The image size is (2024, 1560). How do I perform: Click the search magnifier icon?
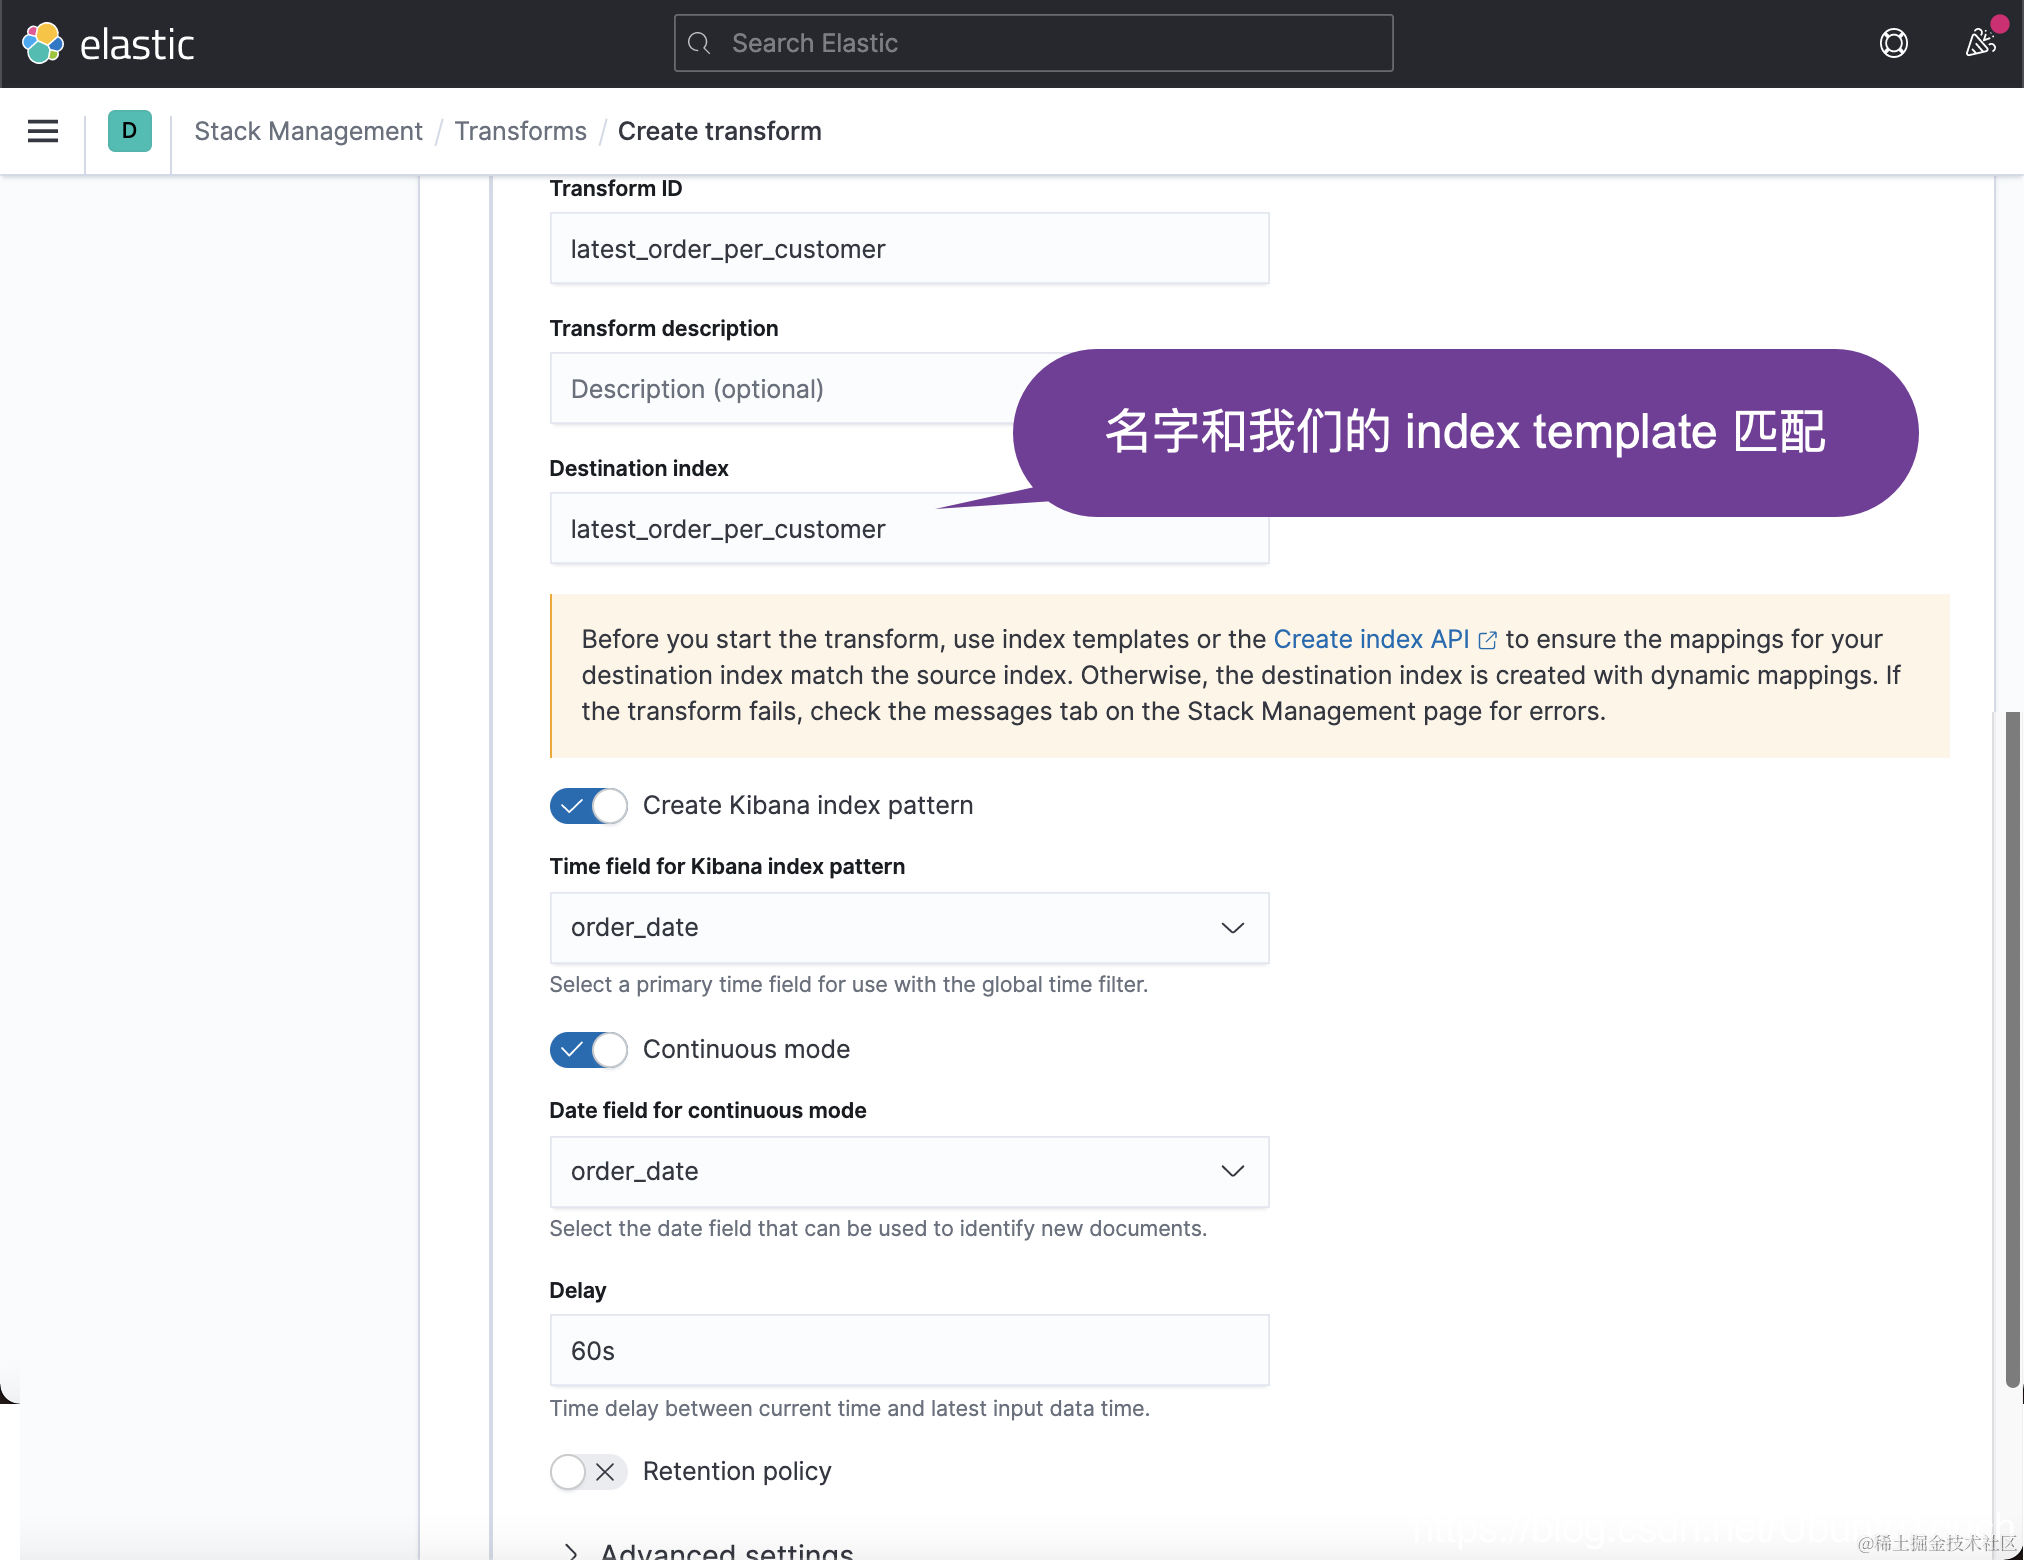700,43
